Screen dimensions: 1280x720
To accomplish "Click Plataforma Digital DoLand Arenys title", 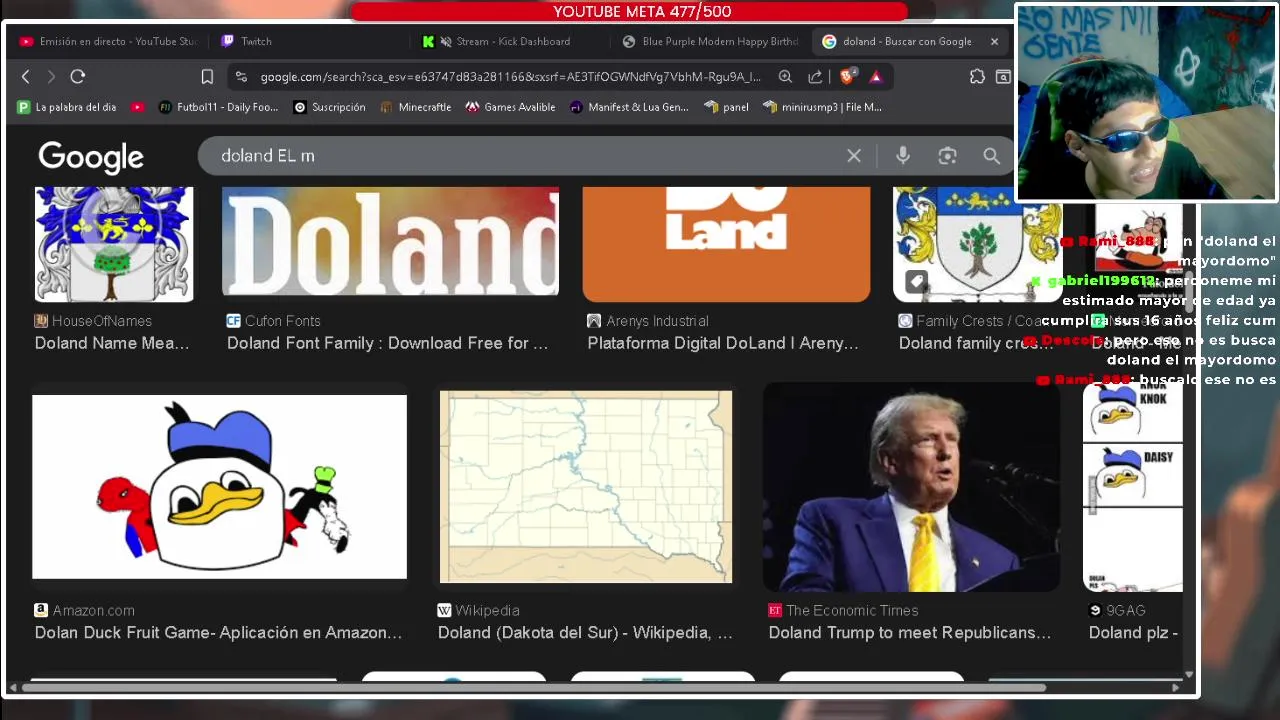I will pos(723,343).
